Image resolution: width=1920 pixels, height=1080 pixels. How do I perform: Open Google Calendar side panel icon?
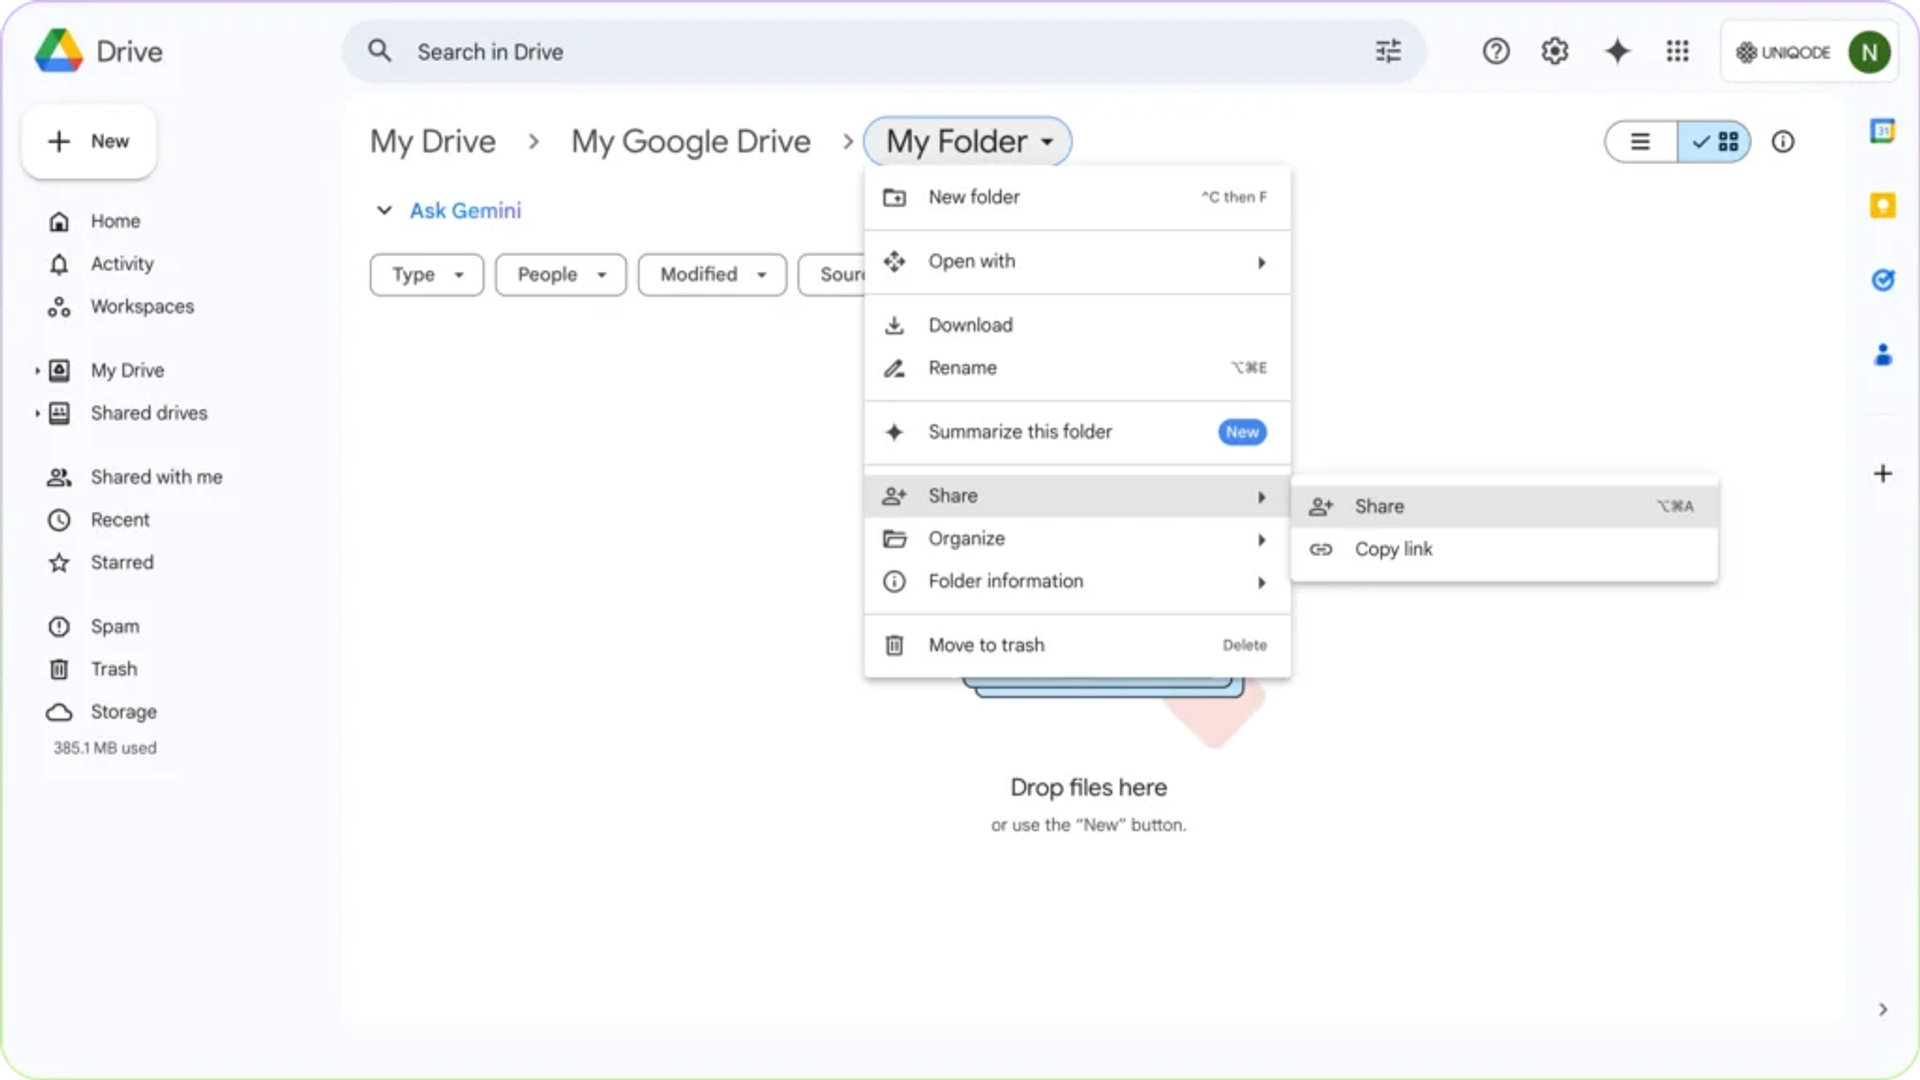1883,131
